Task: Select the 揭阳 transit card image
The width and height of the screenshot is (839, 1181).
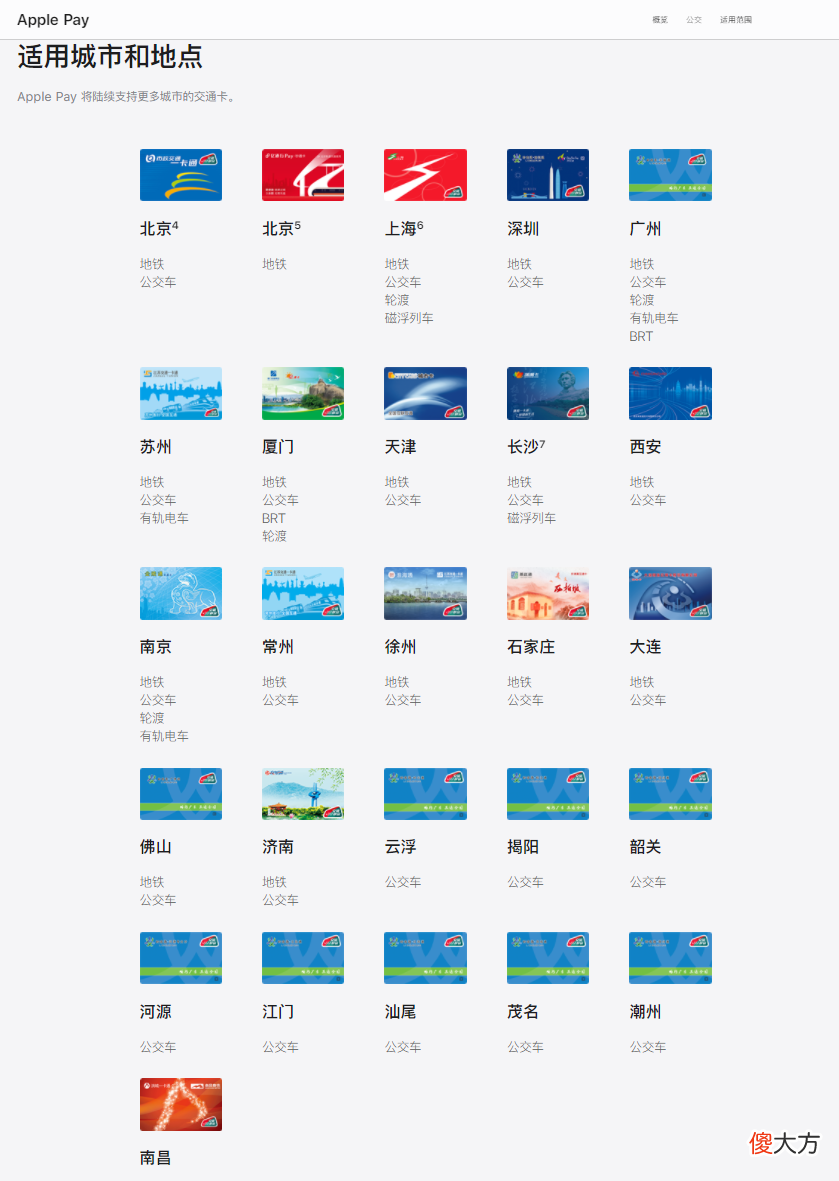Action: (x=548, y=794)
